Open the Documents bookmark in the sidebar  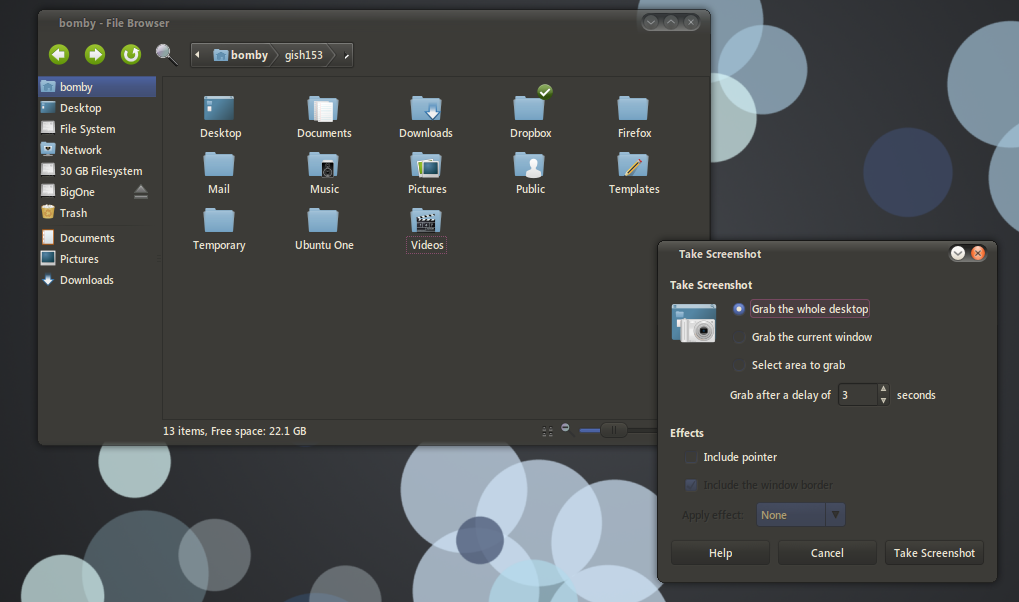click(x=97, y=238)
